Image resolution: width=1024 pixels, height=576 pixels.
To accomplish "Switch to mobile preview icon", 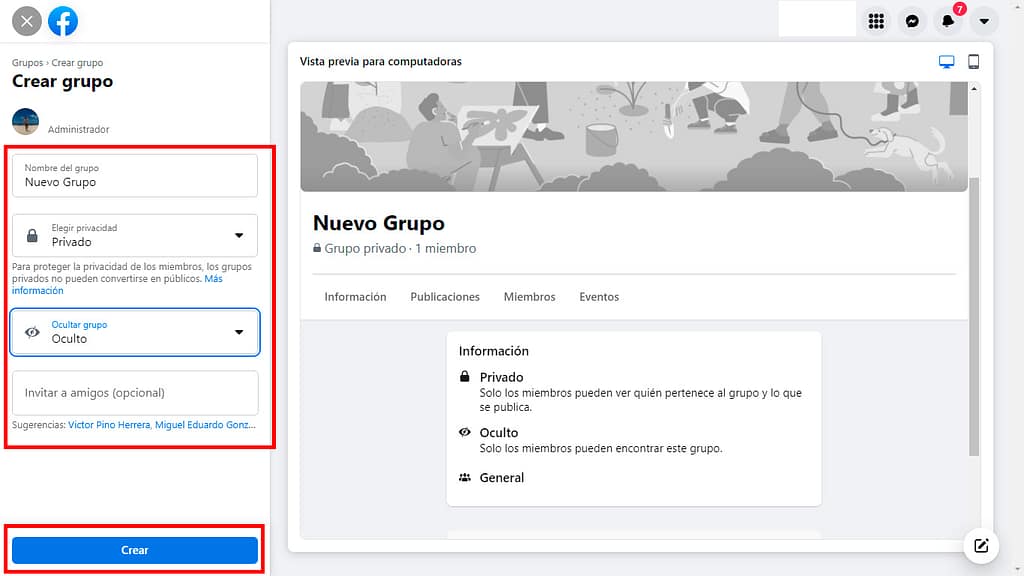I will tap(973, 62).
